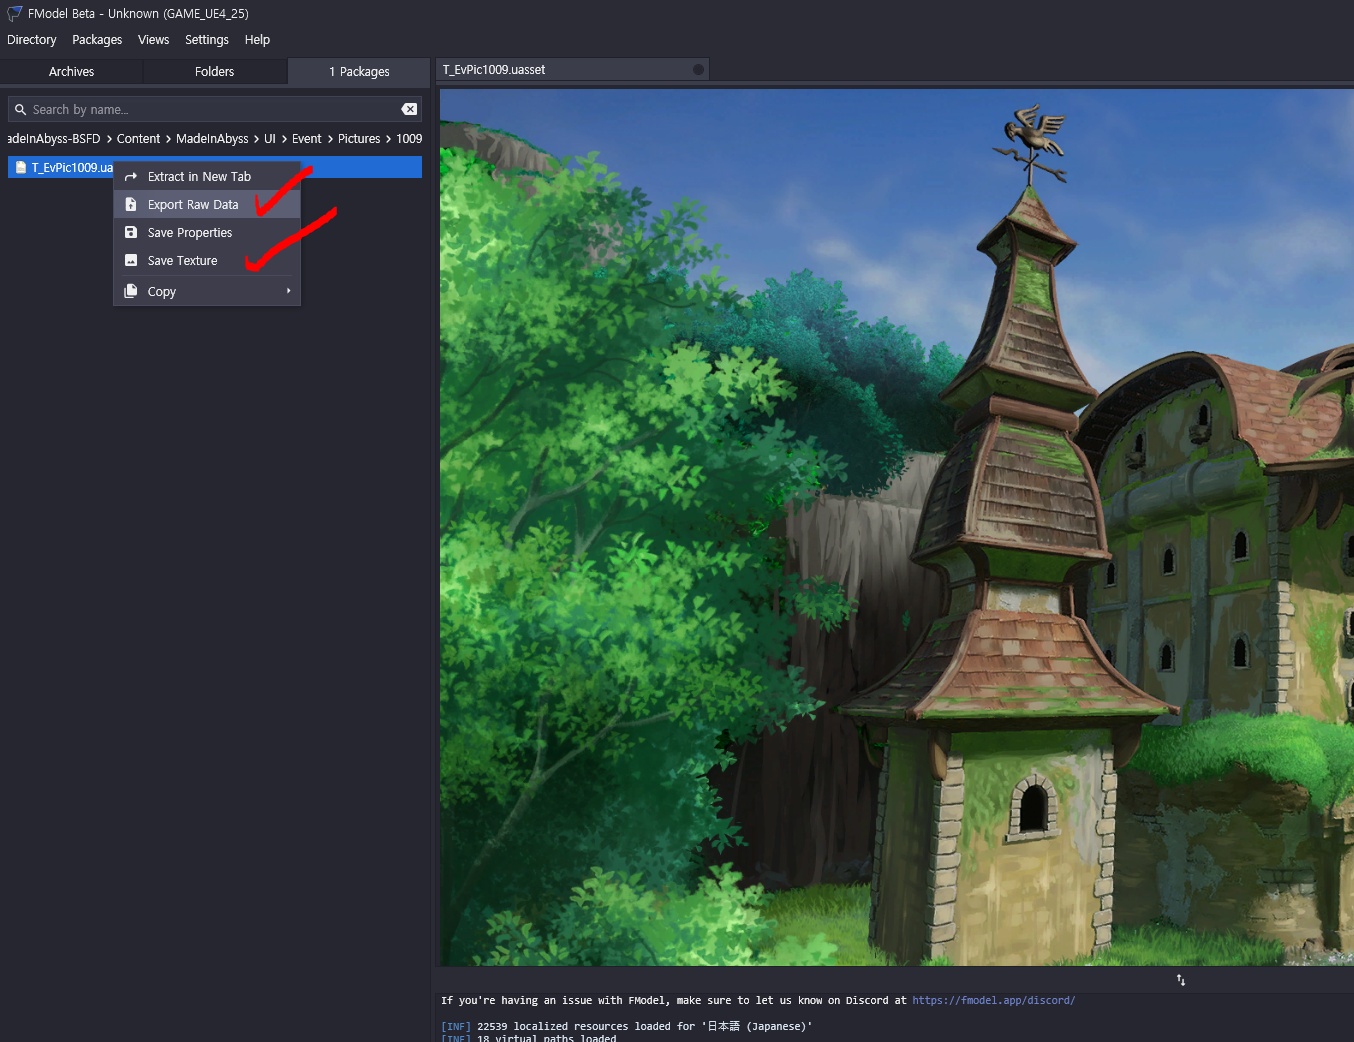
Task: Choose Save Properties
Action: tap(207, 233)
